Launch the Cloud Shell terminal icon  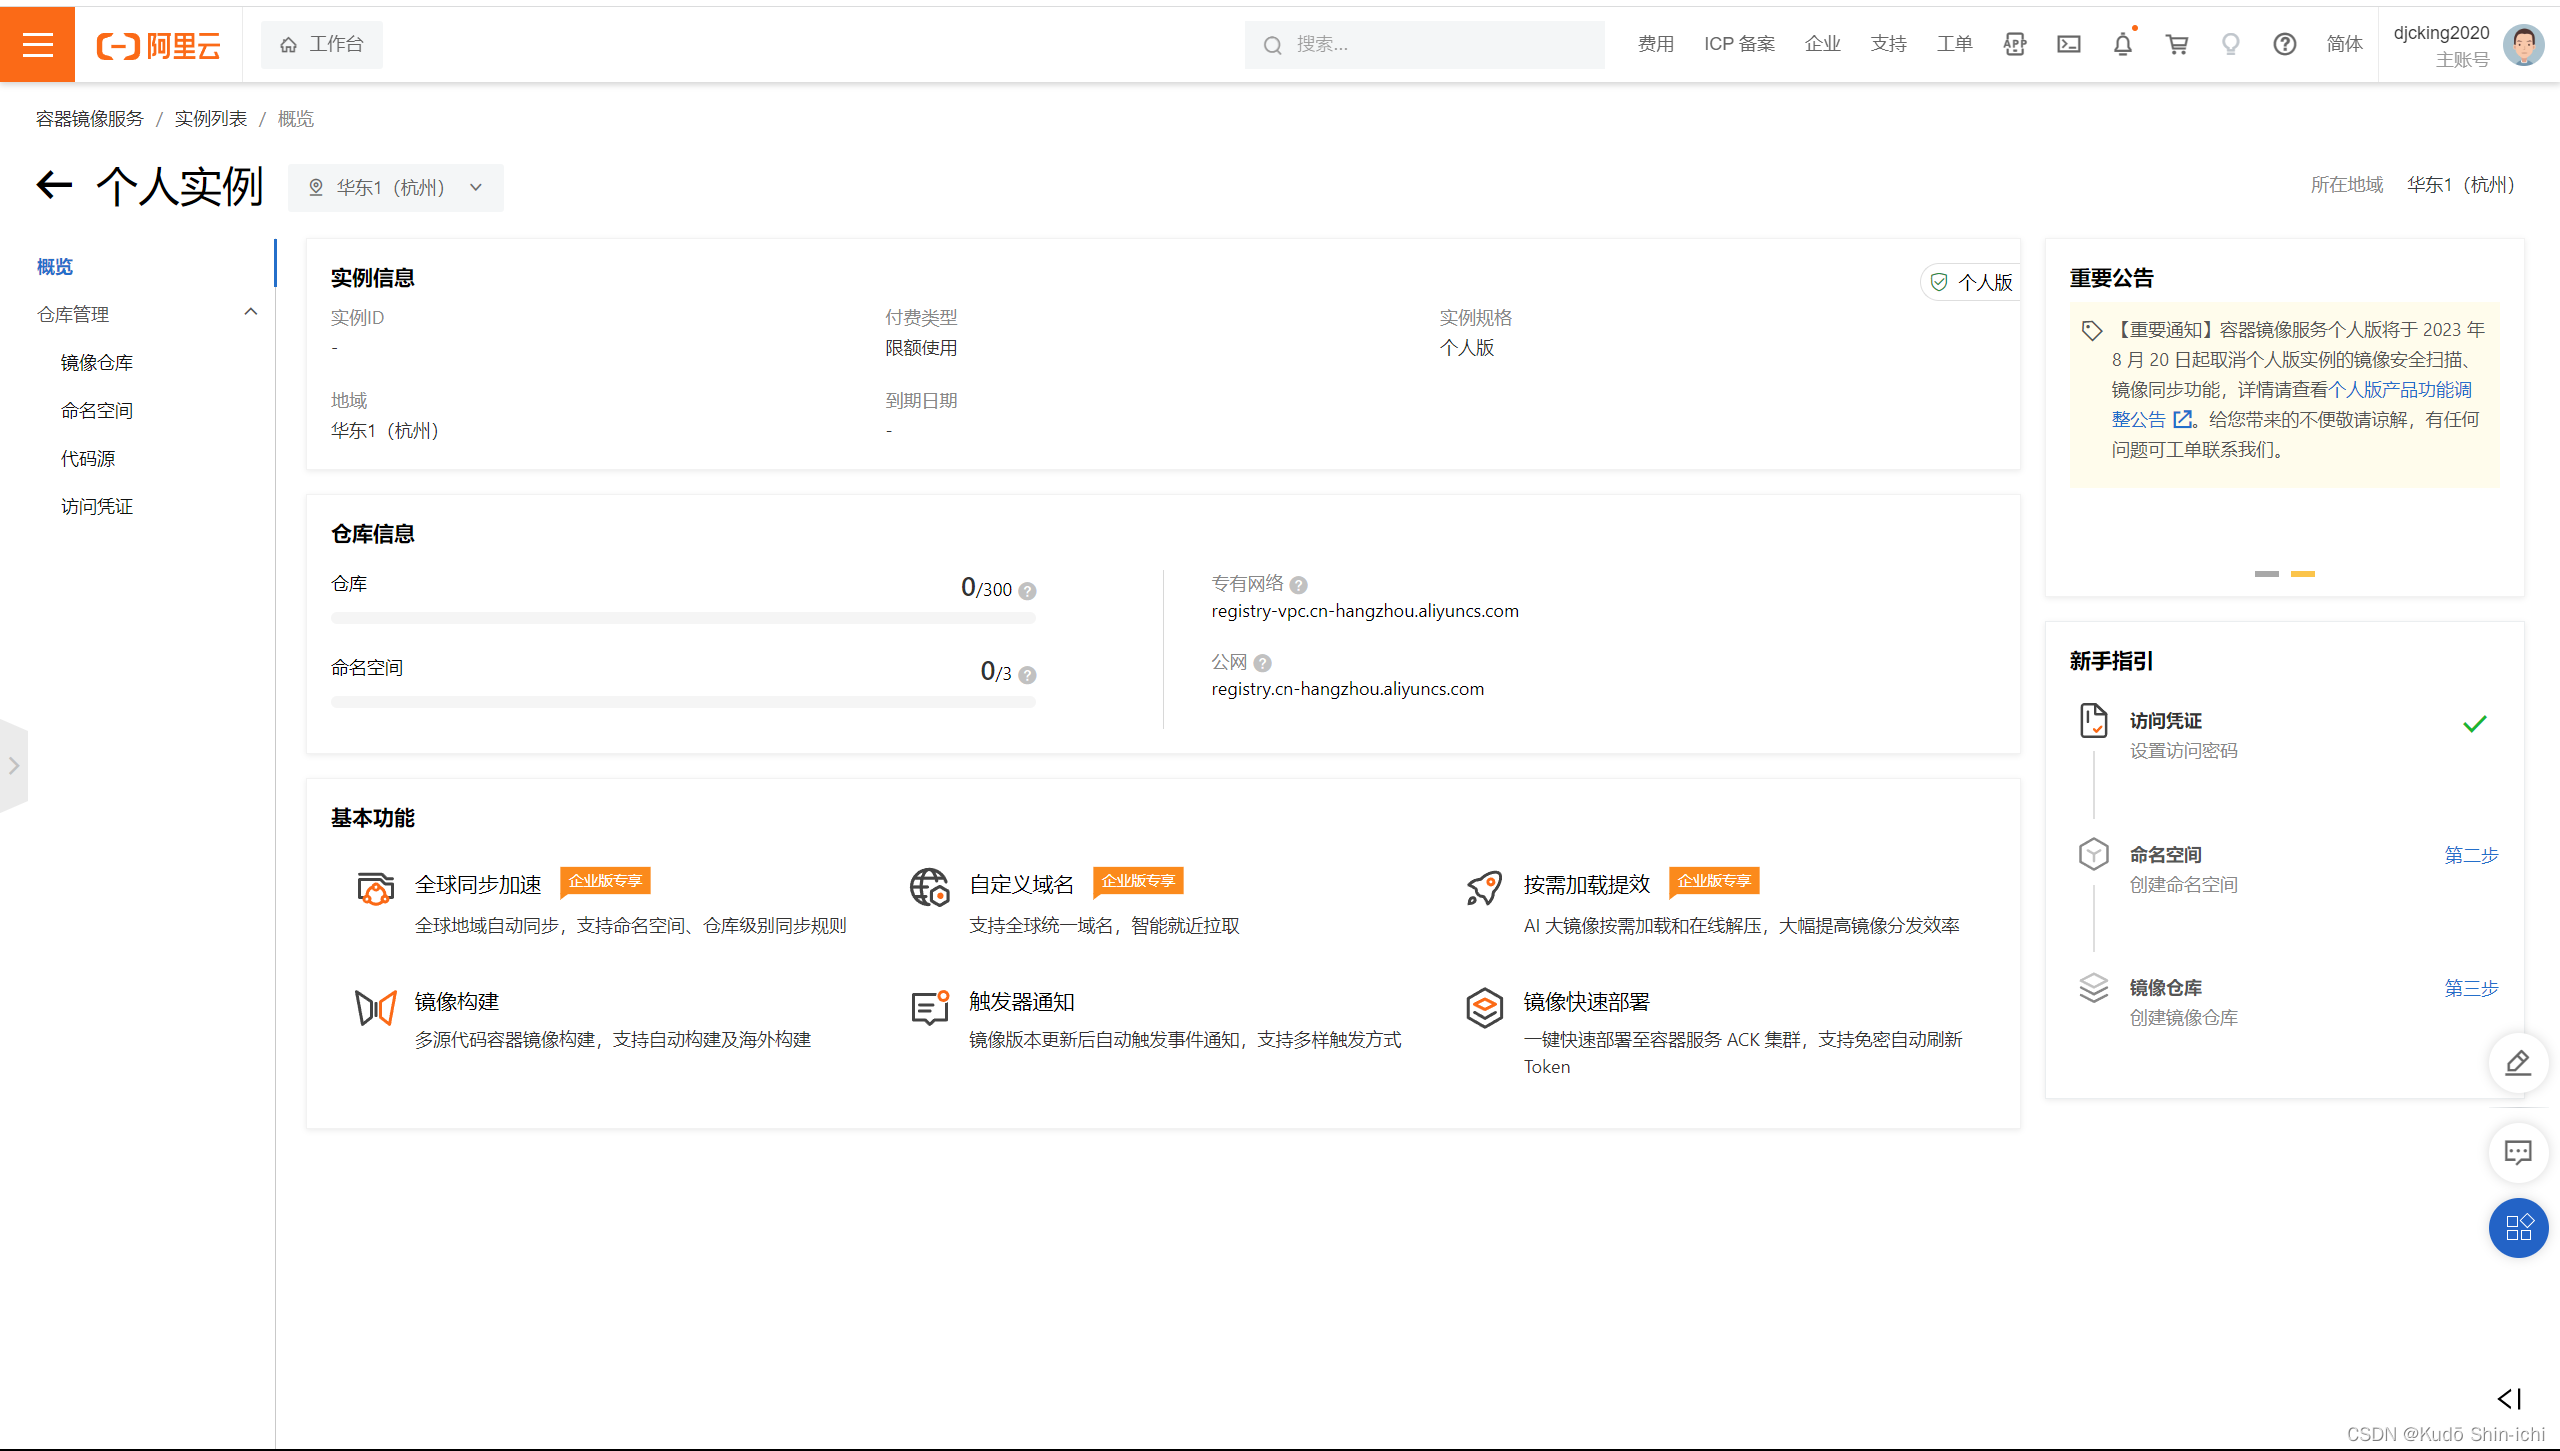click(2068, 44)
